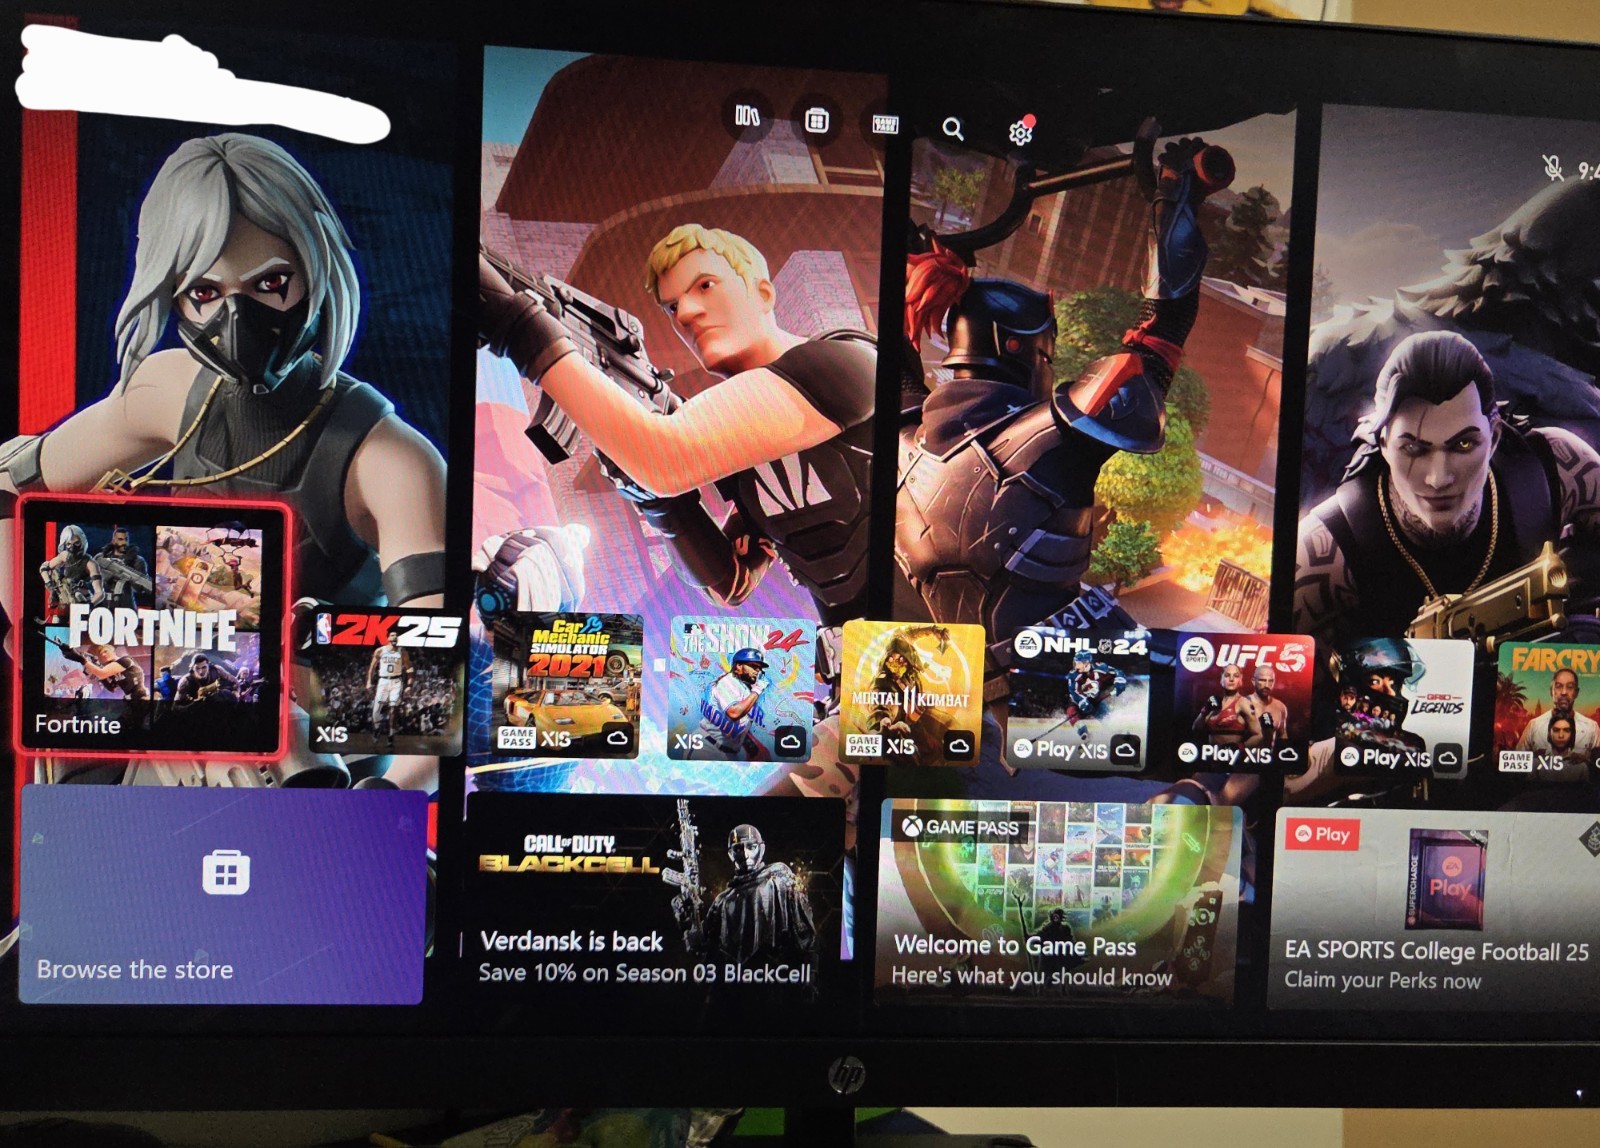1600x1148 pixels.
Task: Open My games & apps library icon
Action: (x=747, y=117)
